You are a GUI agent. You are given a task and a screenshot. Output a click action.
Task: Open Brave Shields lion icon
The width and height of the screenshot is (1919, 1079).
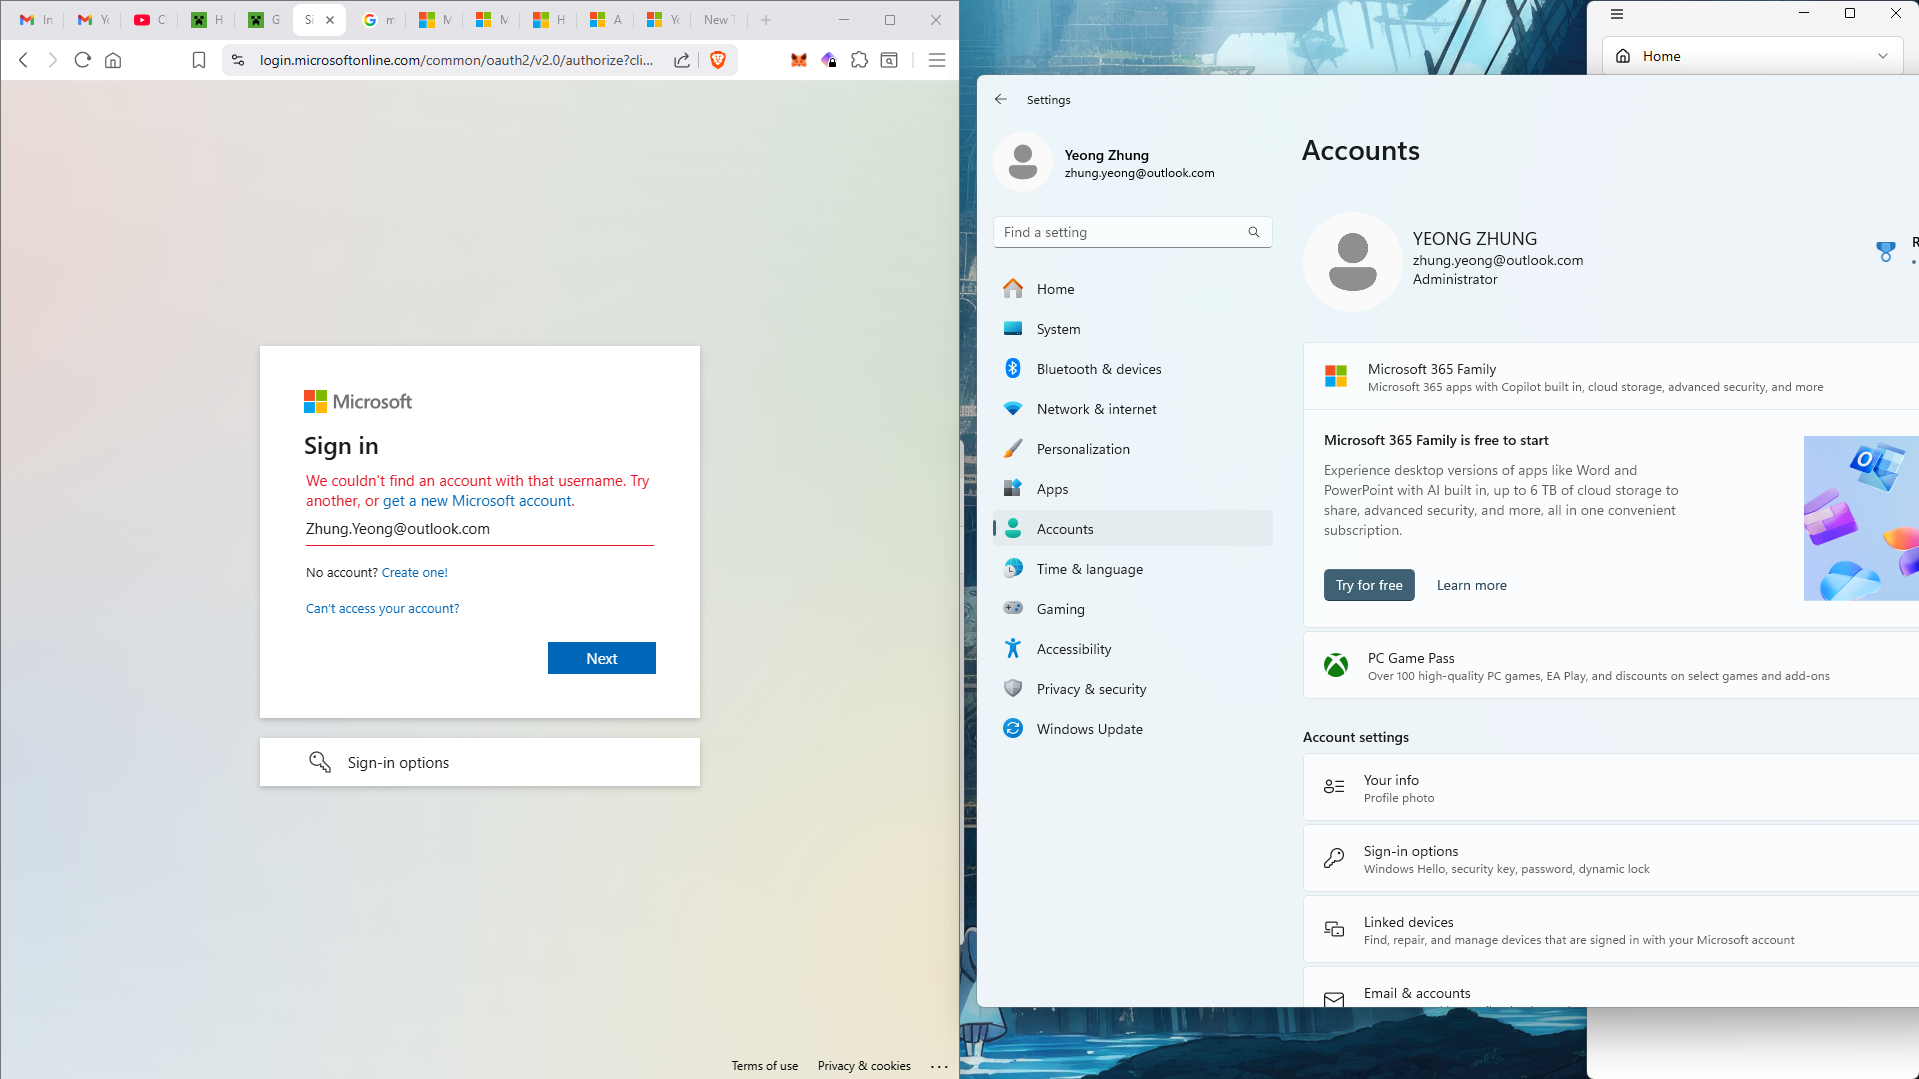pos(718,60)
